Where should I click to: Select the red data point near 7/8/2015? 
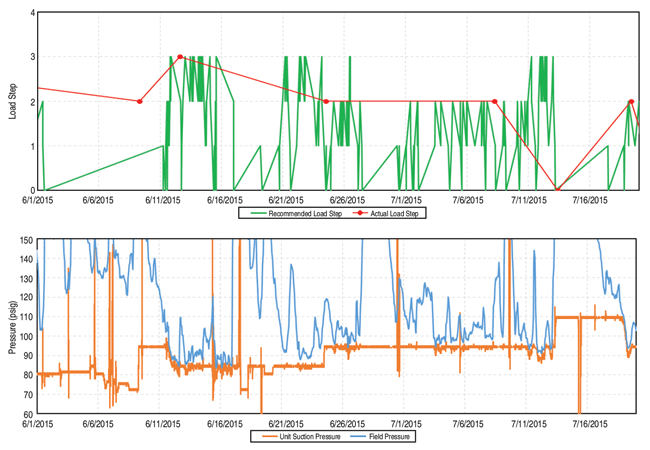495,101
